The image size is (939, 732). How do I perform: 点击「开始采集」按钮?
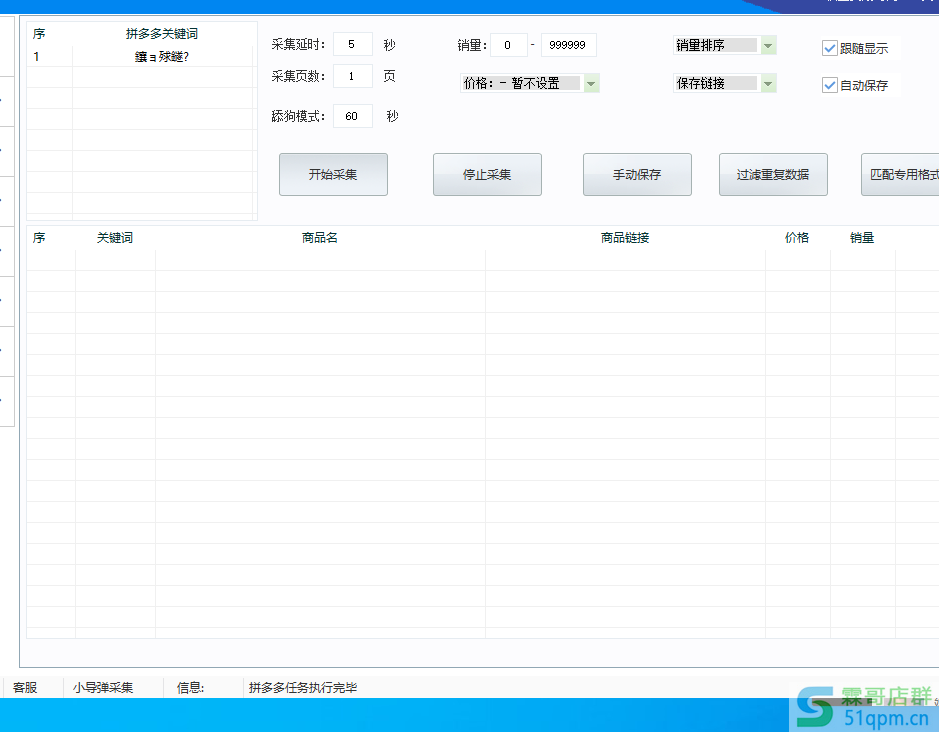(333, 173)
